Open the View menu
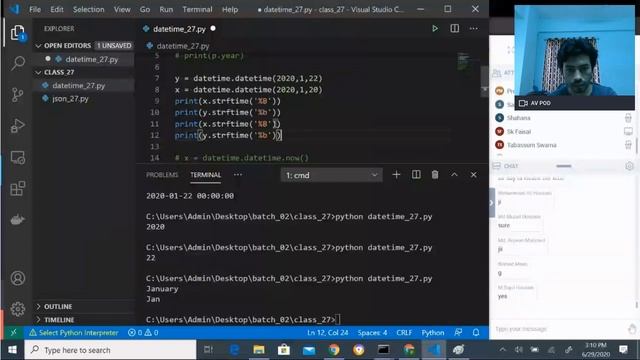Image resolution: width=640 pixels, height=360 pixels. click(122, 9)
